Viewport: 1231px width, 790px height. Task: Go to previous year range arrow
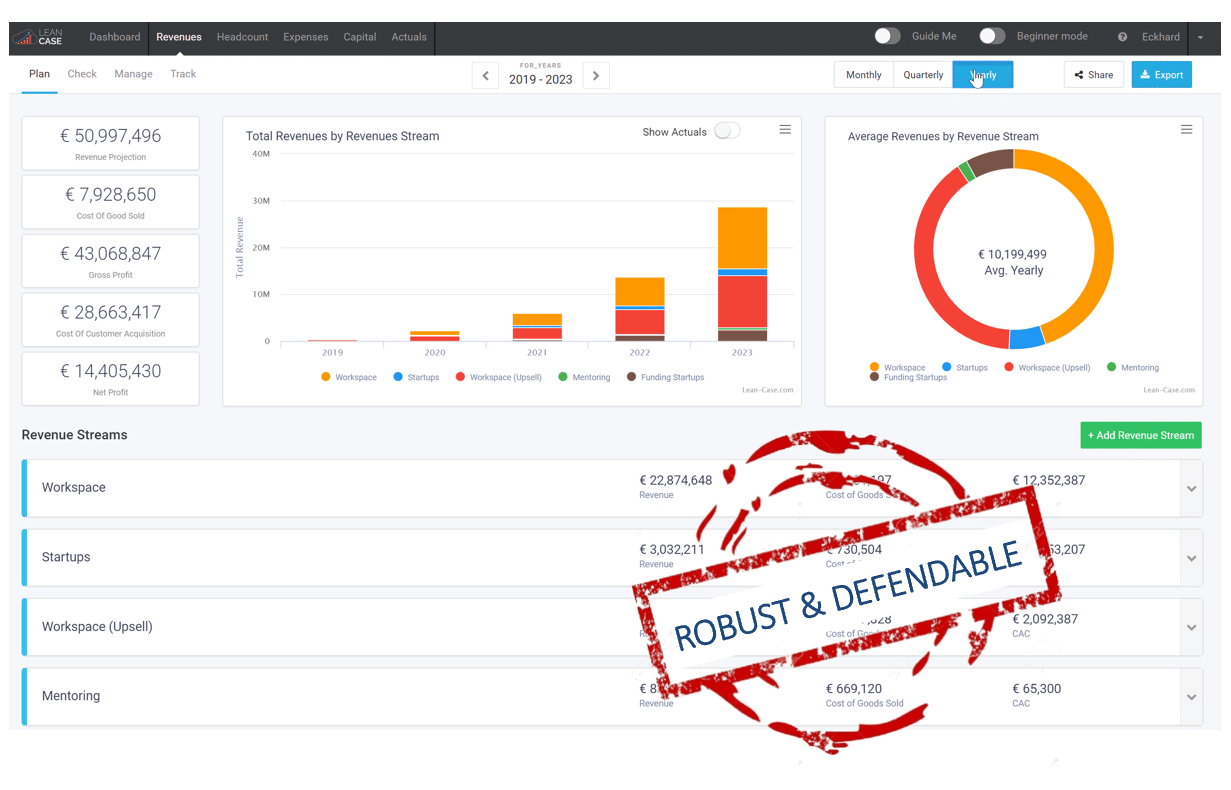(x=485, y=76)
